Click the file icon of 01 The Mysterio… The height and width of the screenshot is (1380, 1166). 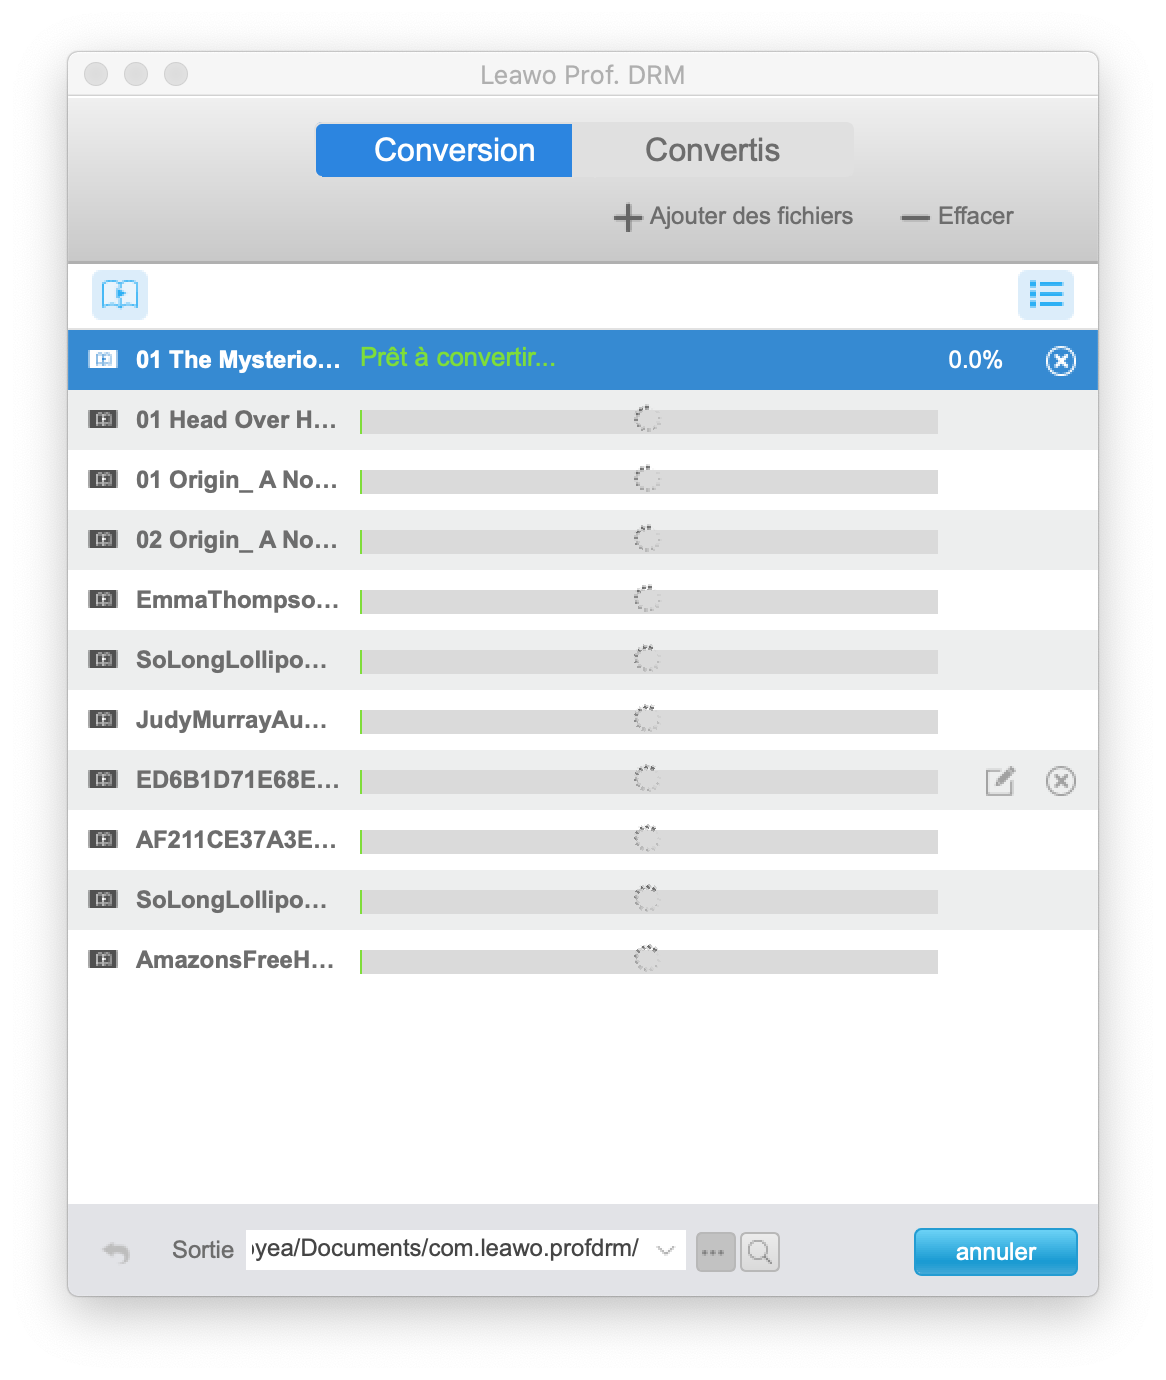(x=103, y=359)
